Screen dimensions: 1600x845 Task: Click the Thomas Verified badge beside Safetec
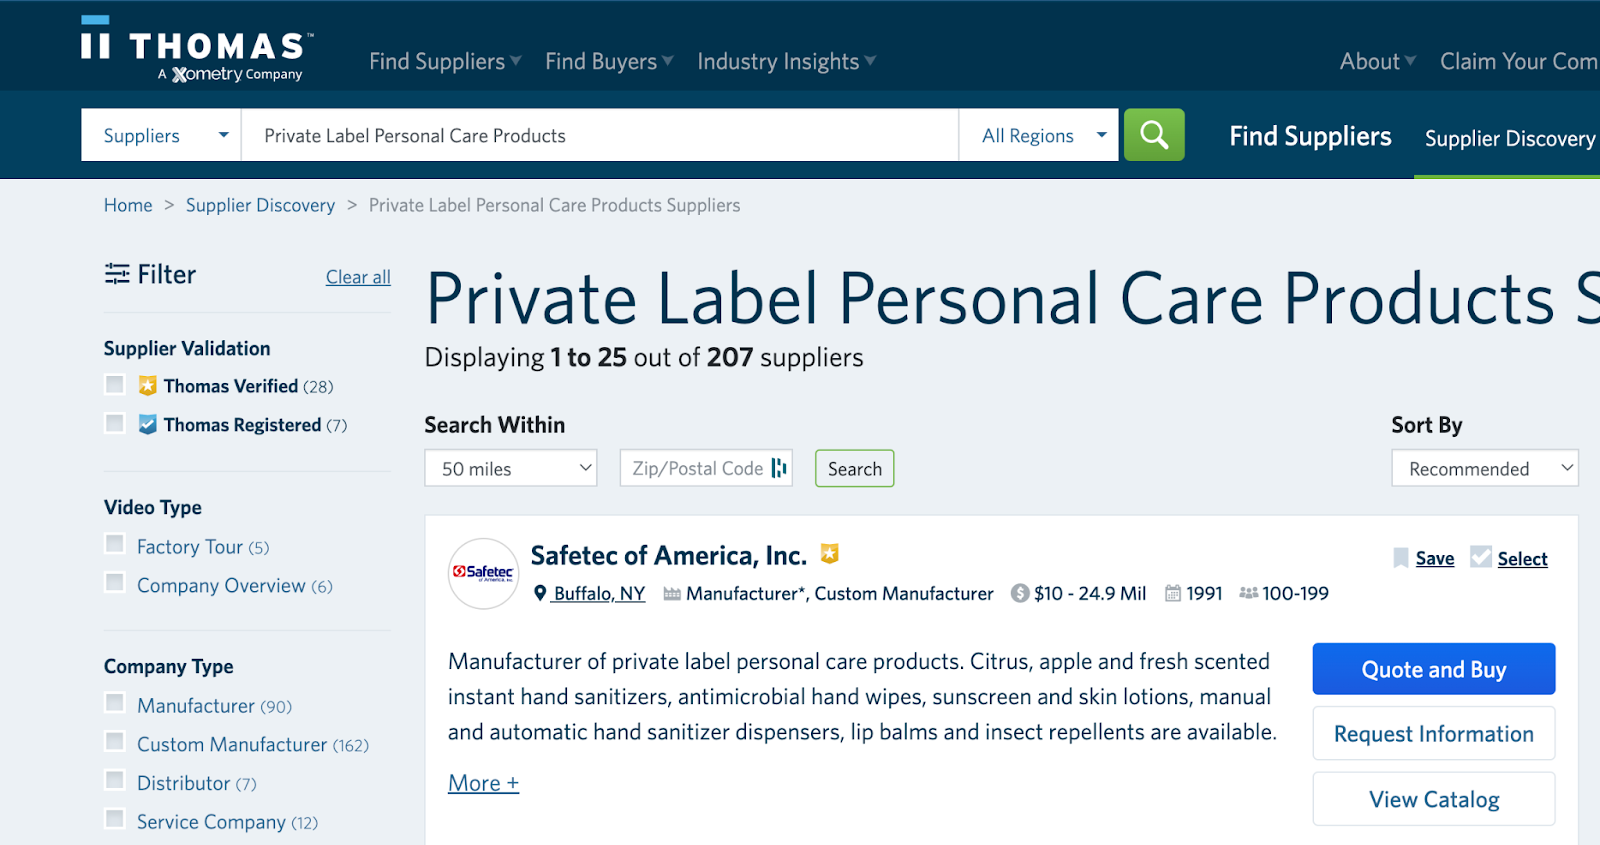pos(829,553)
